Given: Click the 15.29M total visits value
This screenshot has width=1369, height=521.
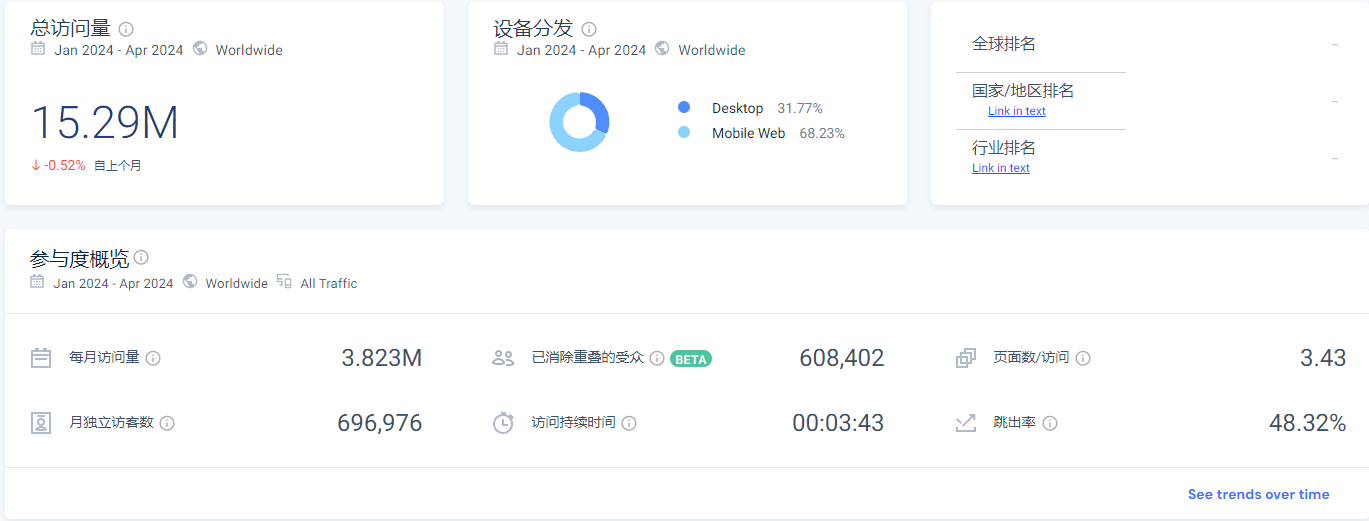Looking at the screenshot, I should [x=105, y=122].
